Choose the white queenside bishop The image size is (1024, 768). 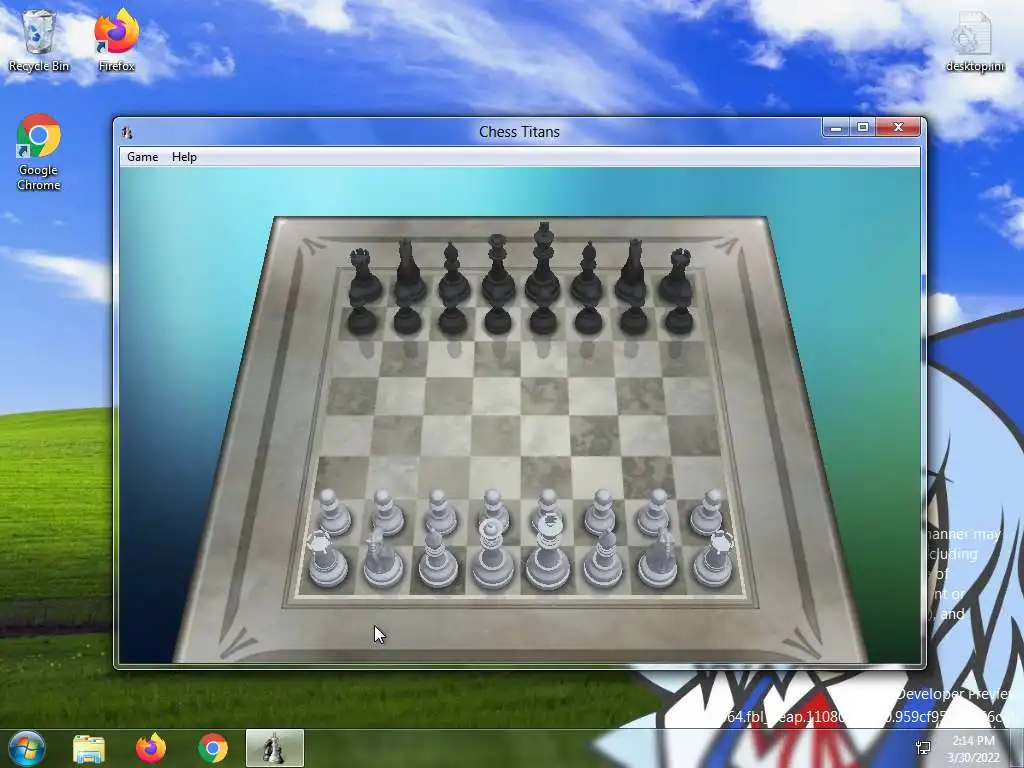coord(437,560)
